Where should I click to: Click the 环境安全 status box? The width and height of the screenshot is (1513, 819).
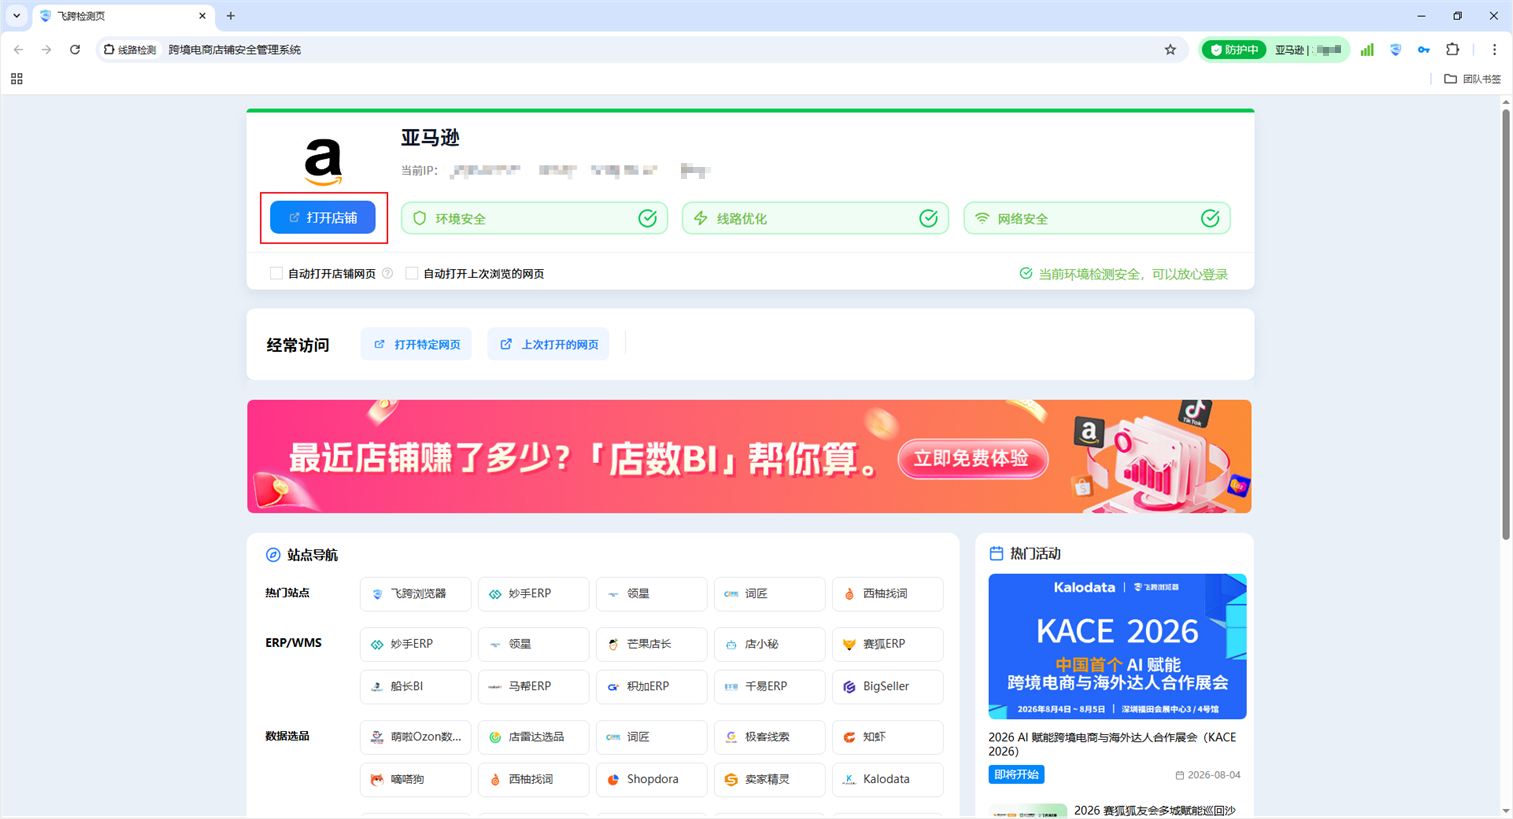(x=534, y=218)
